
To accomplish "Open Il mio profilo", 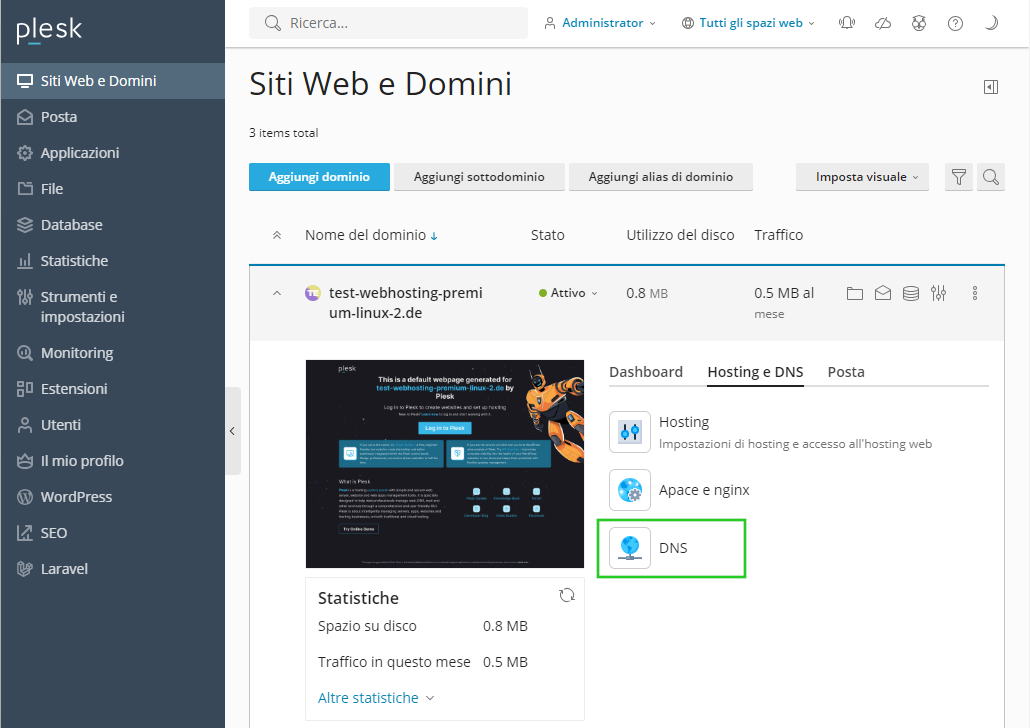I will pos(112,461).
